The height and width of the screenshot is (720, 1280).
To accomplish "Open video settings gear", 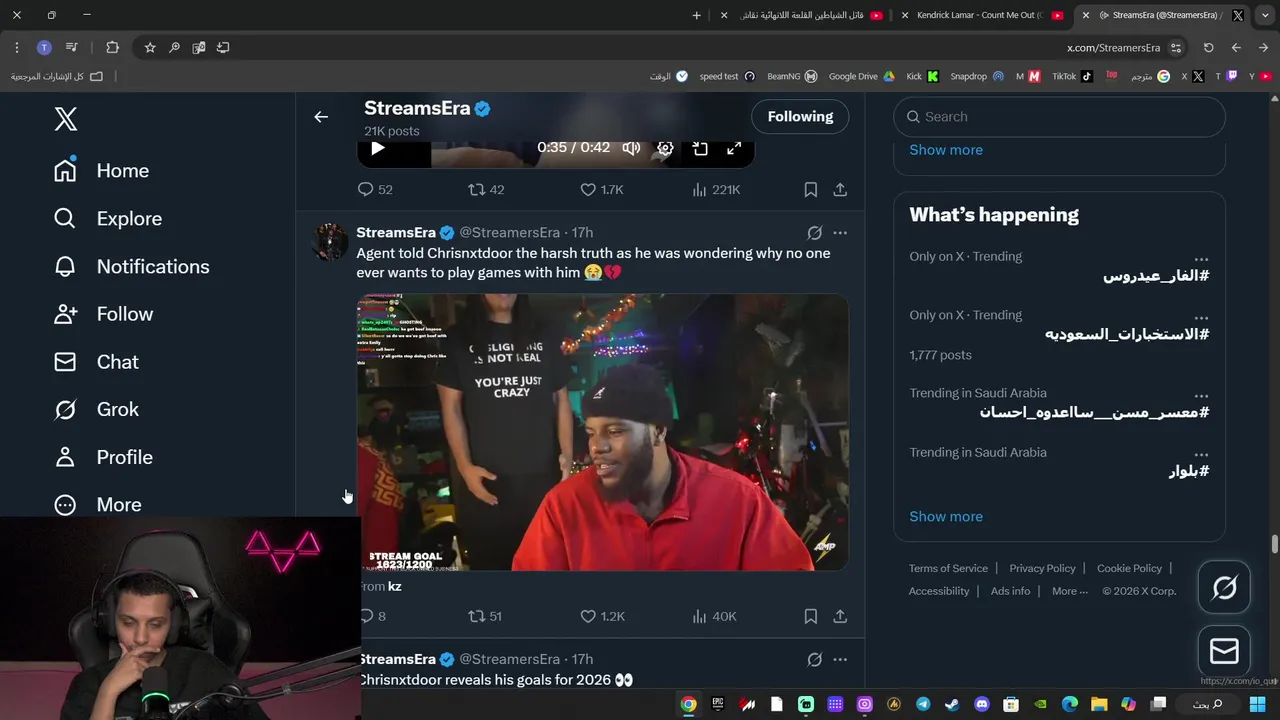I will [665, 148].
